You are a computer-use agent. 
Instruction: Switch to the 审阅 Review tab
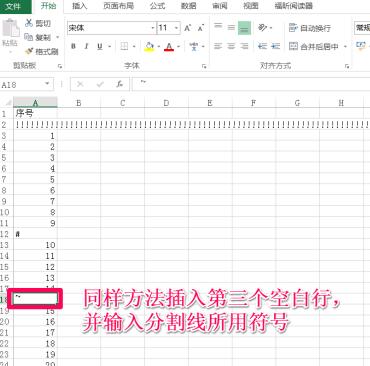[x=220, y=6]
